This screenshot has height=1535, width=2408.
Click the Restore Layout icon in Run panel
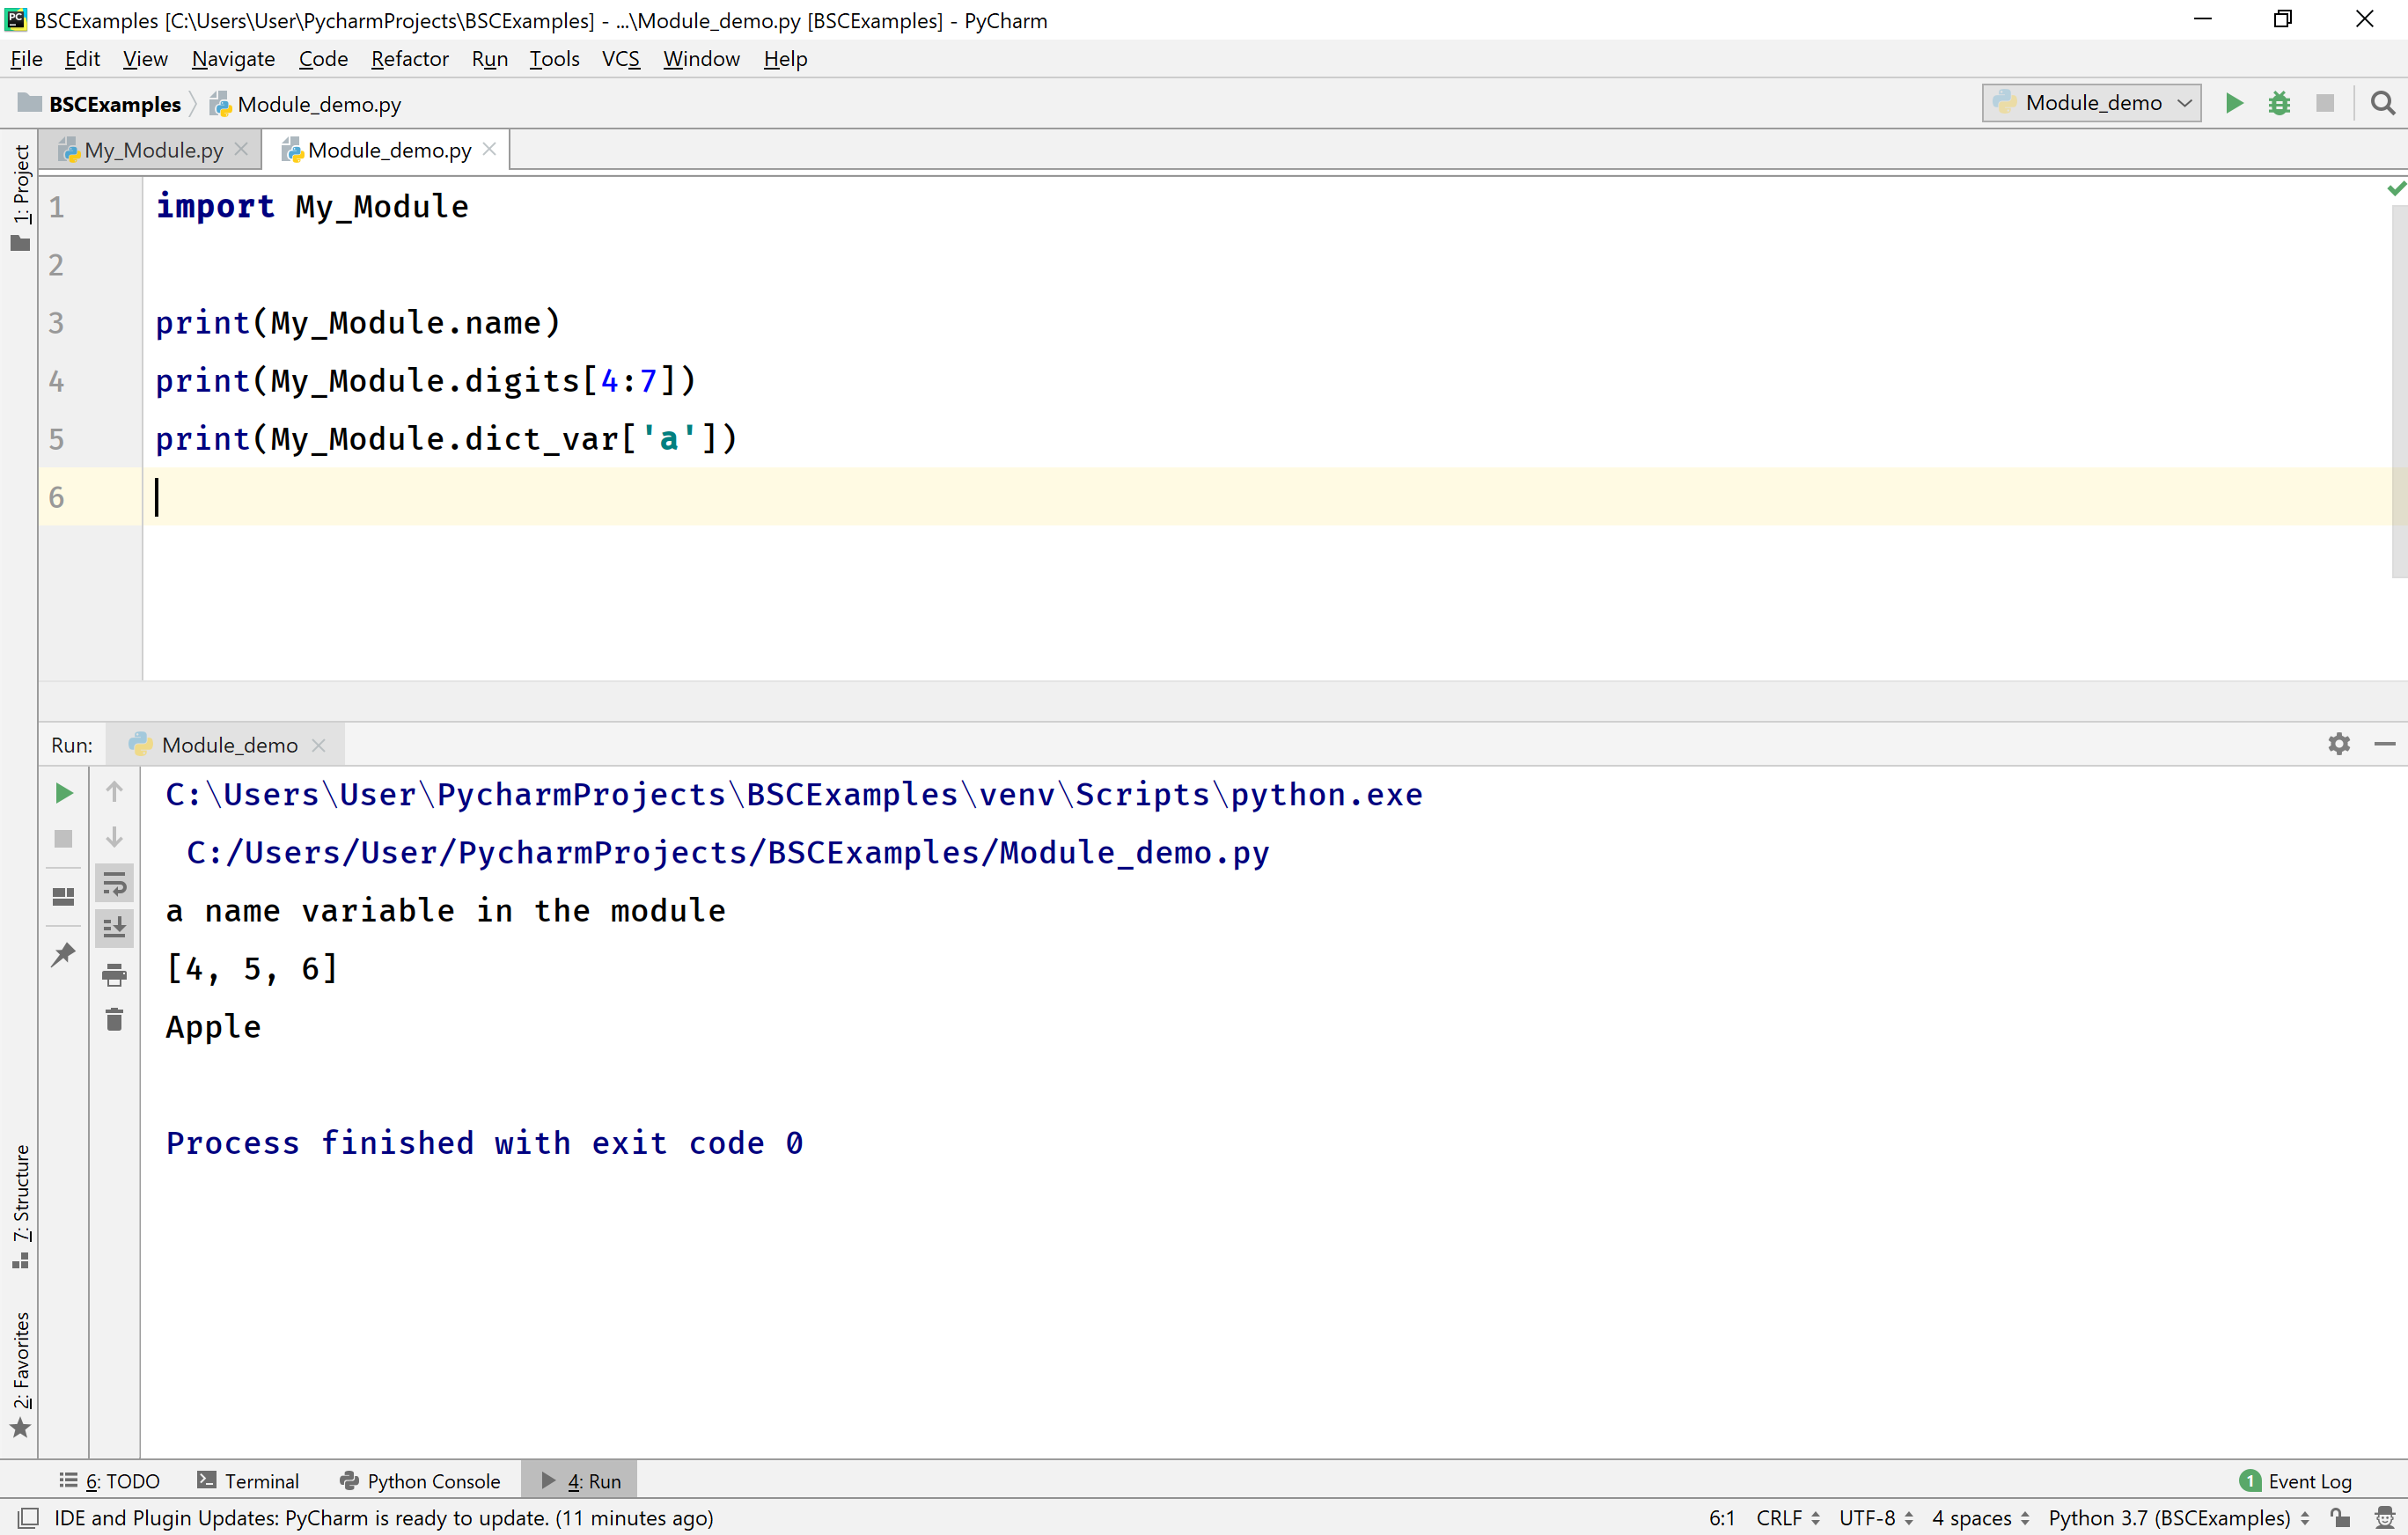coord(63,897)
